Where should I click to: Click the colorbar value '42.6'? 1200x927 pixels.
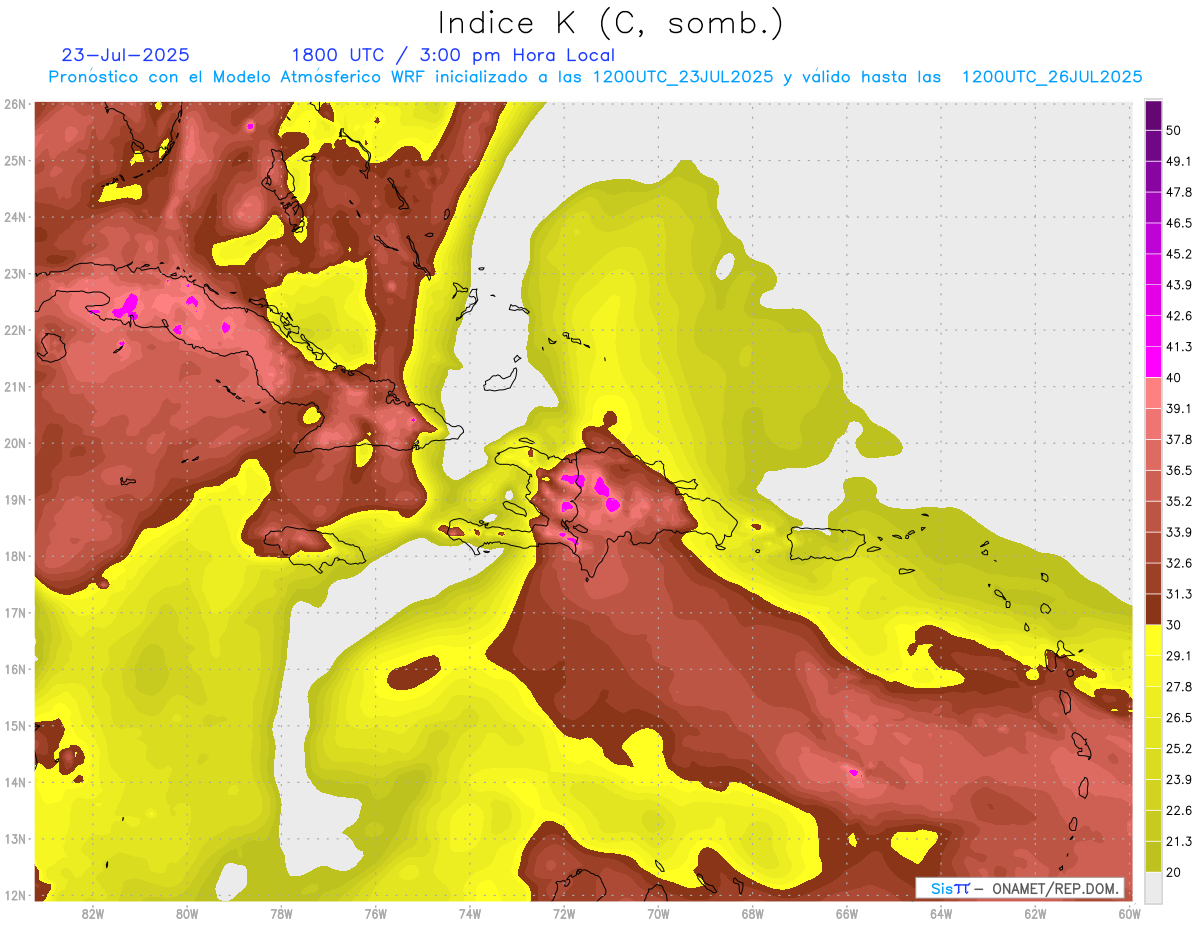point(1179,316)
